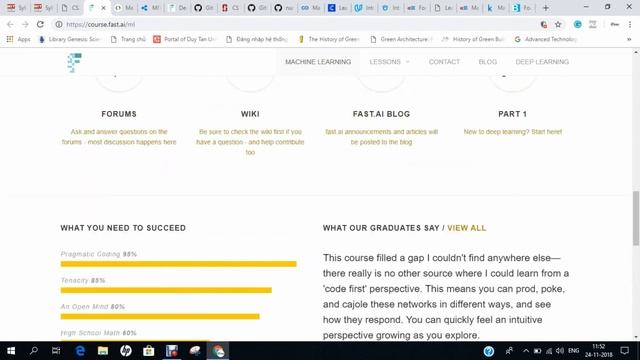Open the PART 1 heading link
The height and width of the screenshot is (360, 640).
tap(512, 114)
